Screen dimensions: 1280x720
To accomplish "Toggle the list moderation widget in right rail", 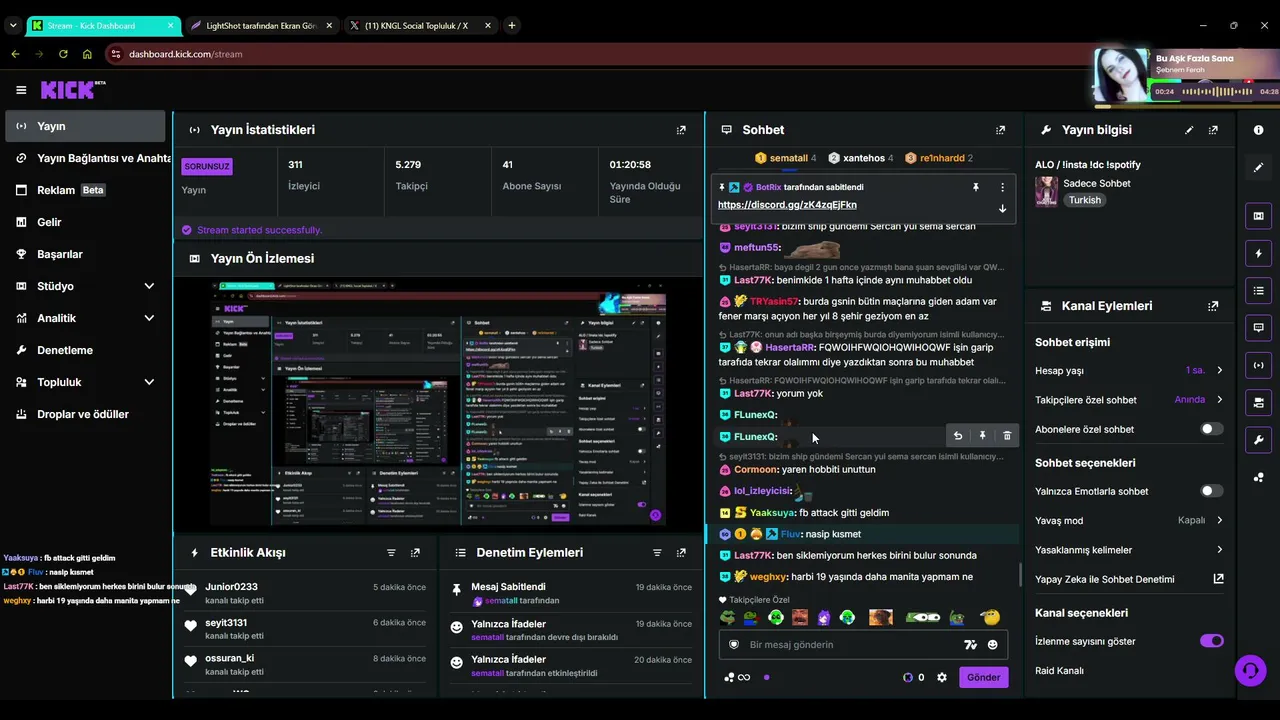I will tap(1258, 291).
